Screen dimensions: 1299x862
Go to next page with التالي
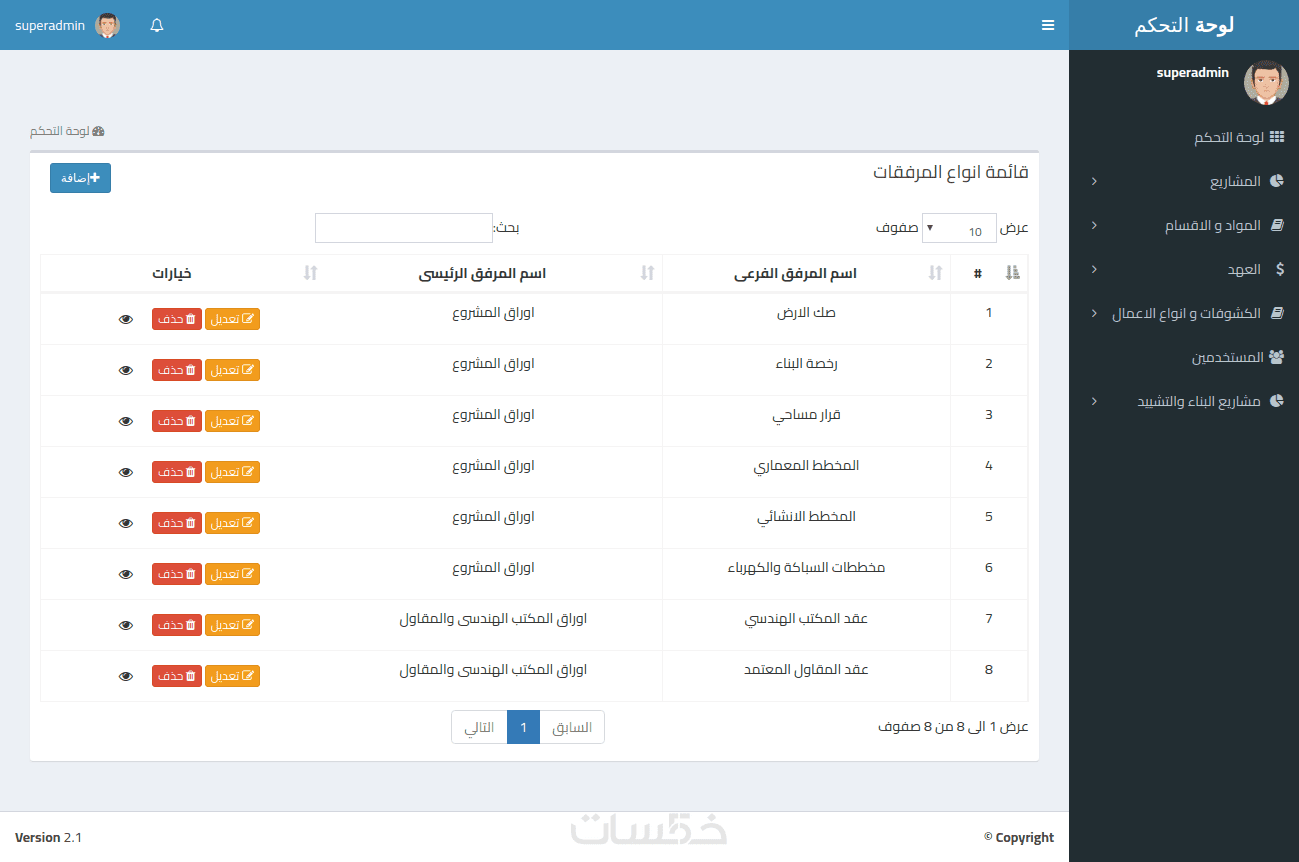coord(479,727)
